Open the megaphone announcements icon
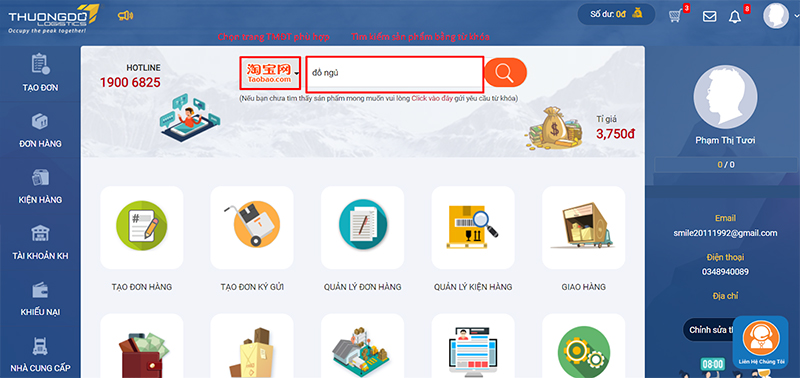The width and height of the screenshot is (800, 378). pyautogui.click(x=125, y=16)
